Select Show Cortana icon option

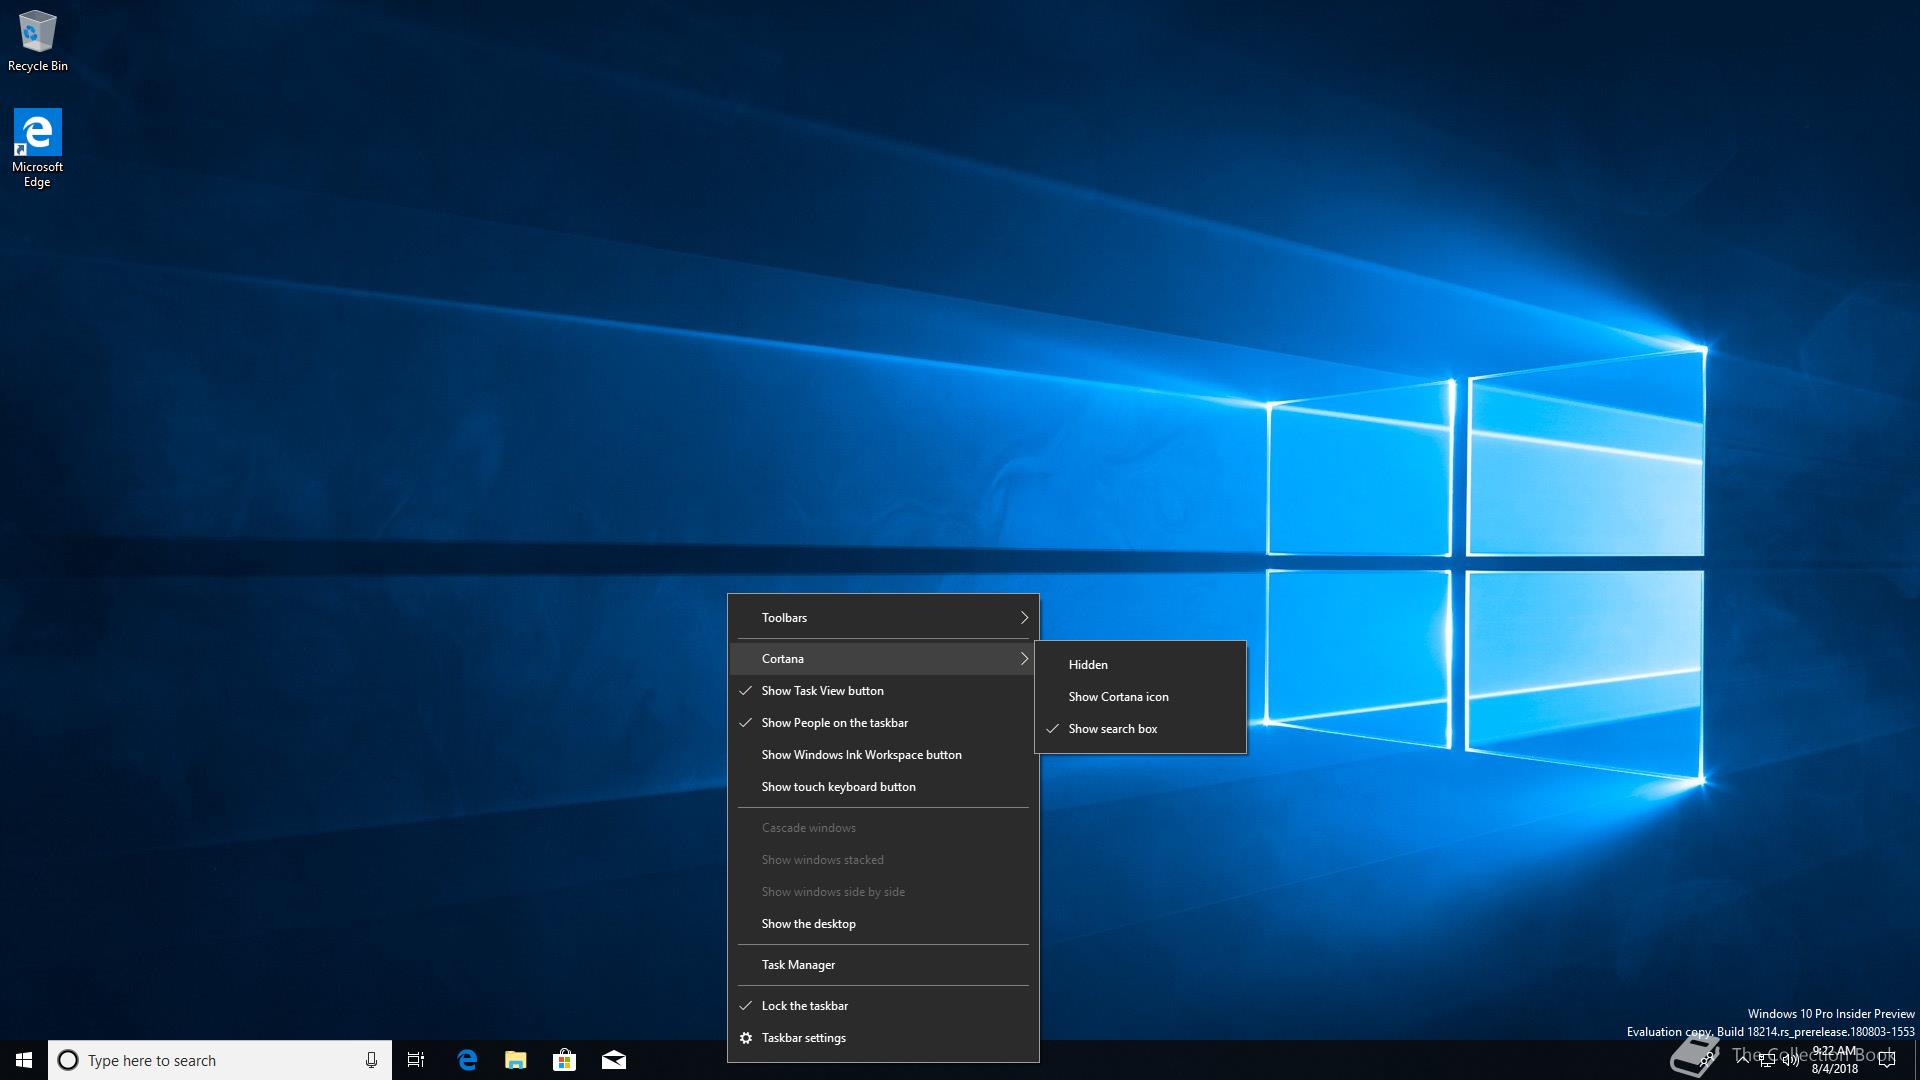1118,697
